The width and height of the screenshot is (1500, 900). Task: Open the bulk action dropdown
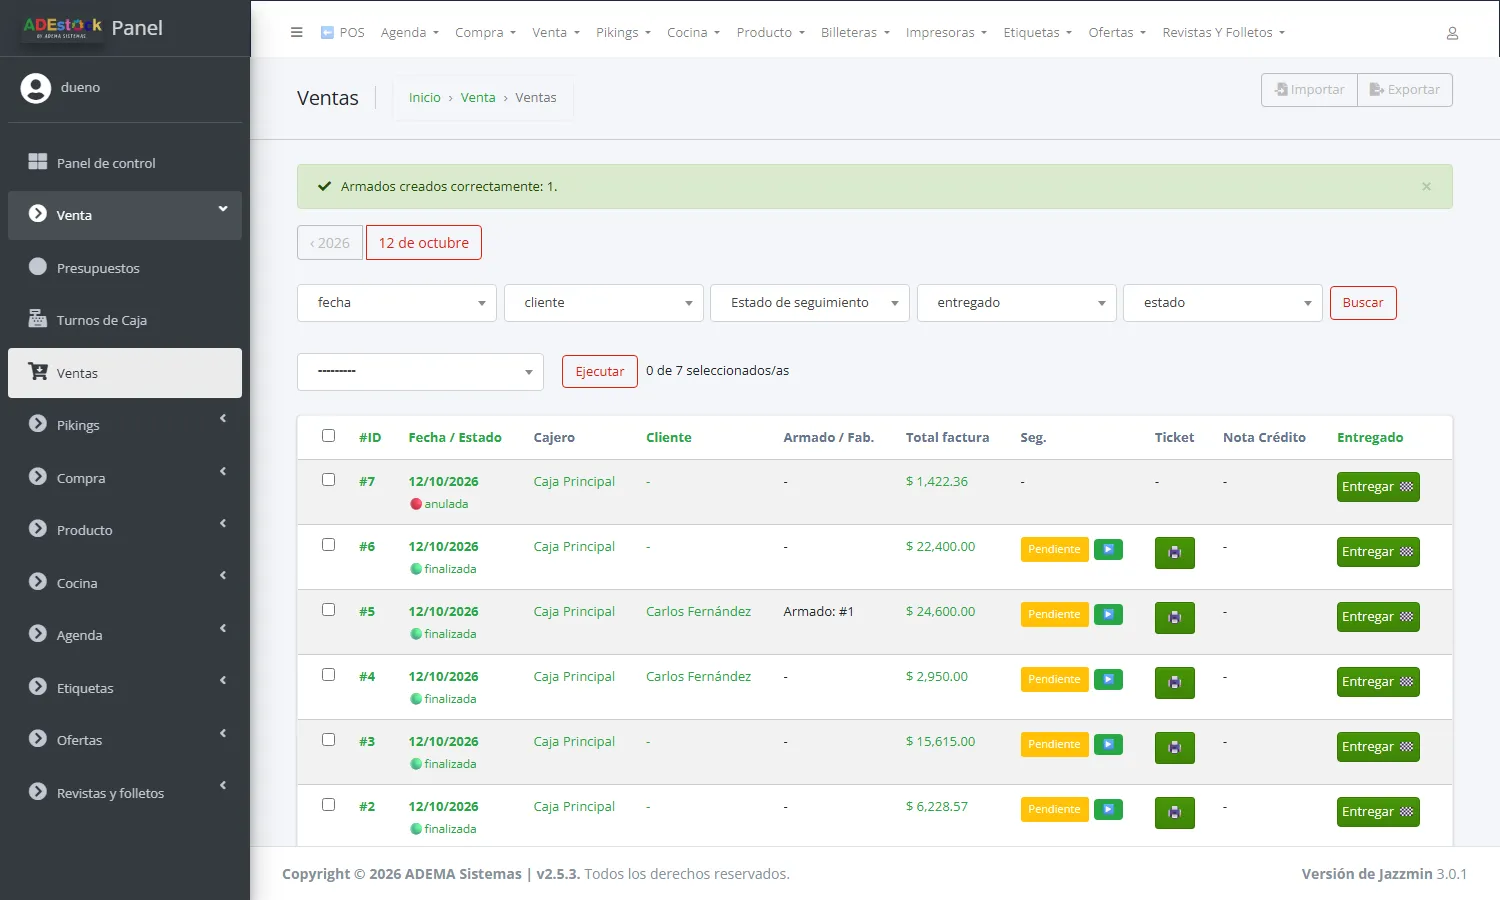[x=420, y=372]
